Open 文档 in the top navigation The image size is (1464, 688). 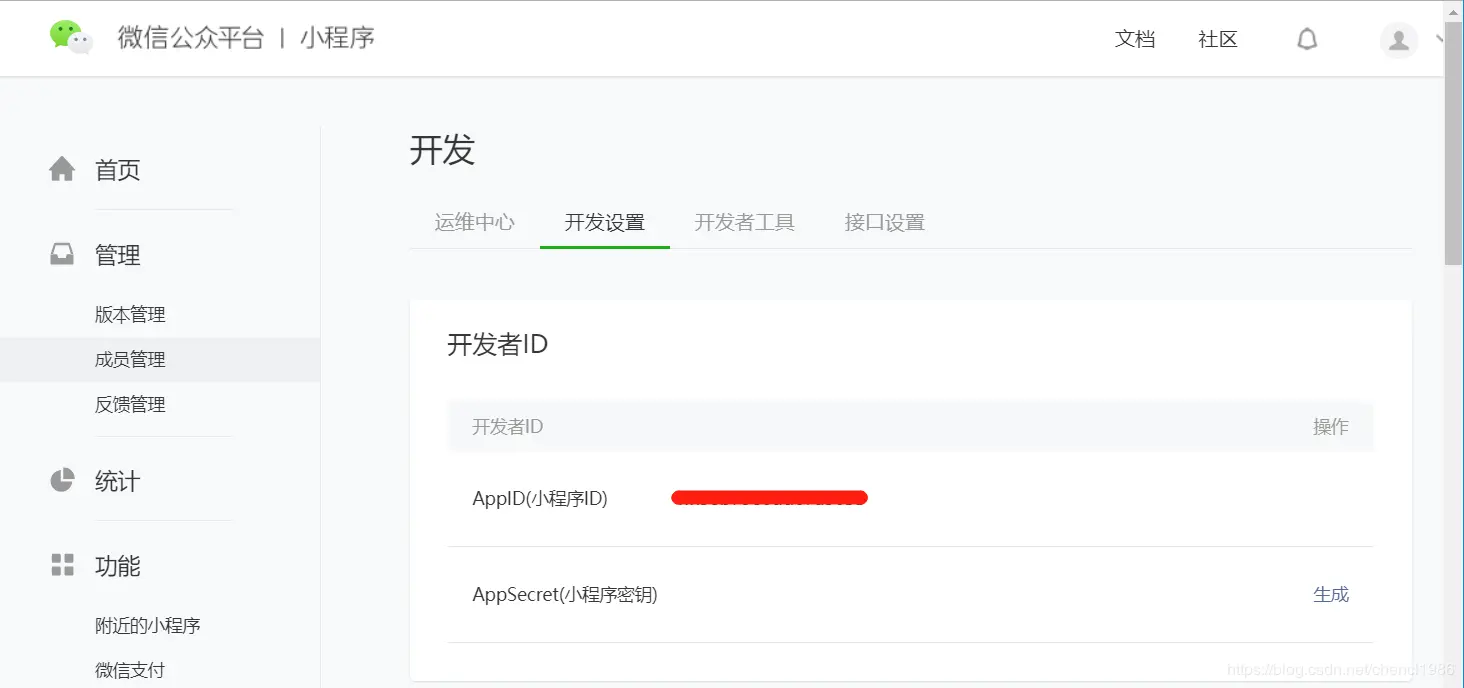tap(1135, 39)
